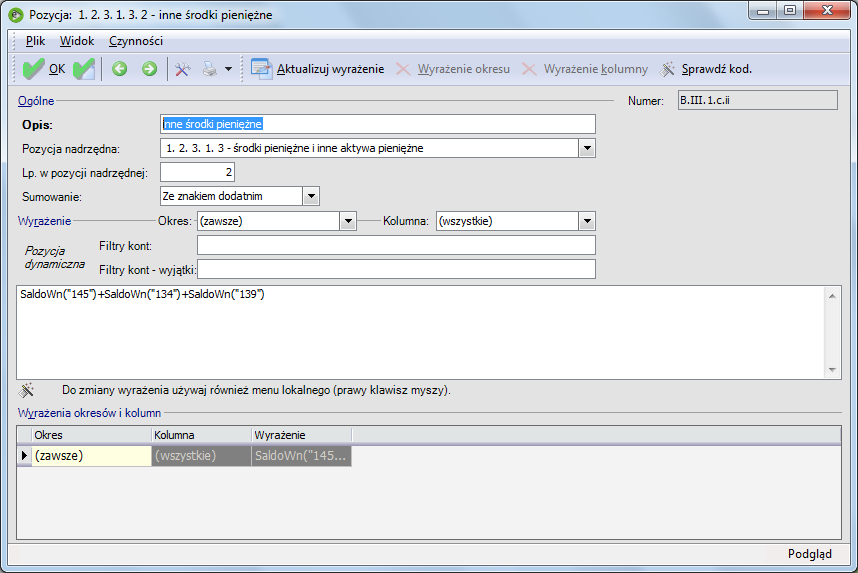The height and width of the screenshot is (573, 858).
Task: Click the Filtry kont input field
Action: [396, 245]
